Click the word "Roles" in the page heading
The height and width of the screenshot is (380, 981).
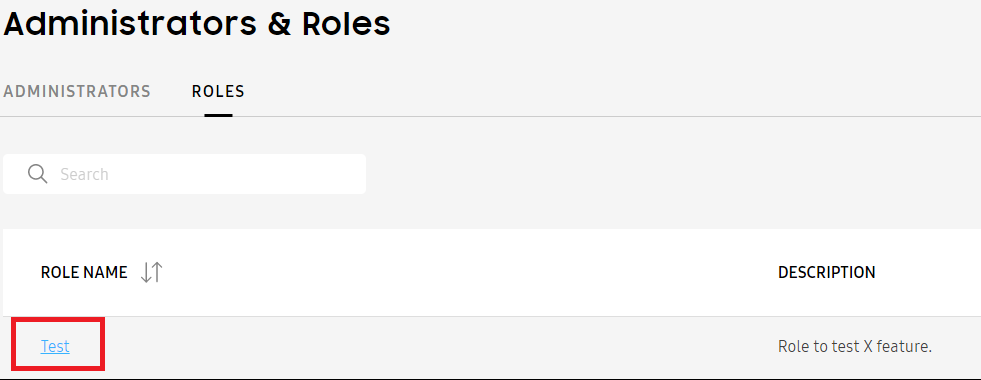point(346,24)
